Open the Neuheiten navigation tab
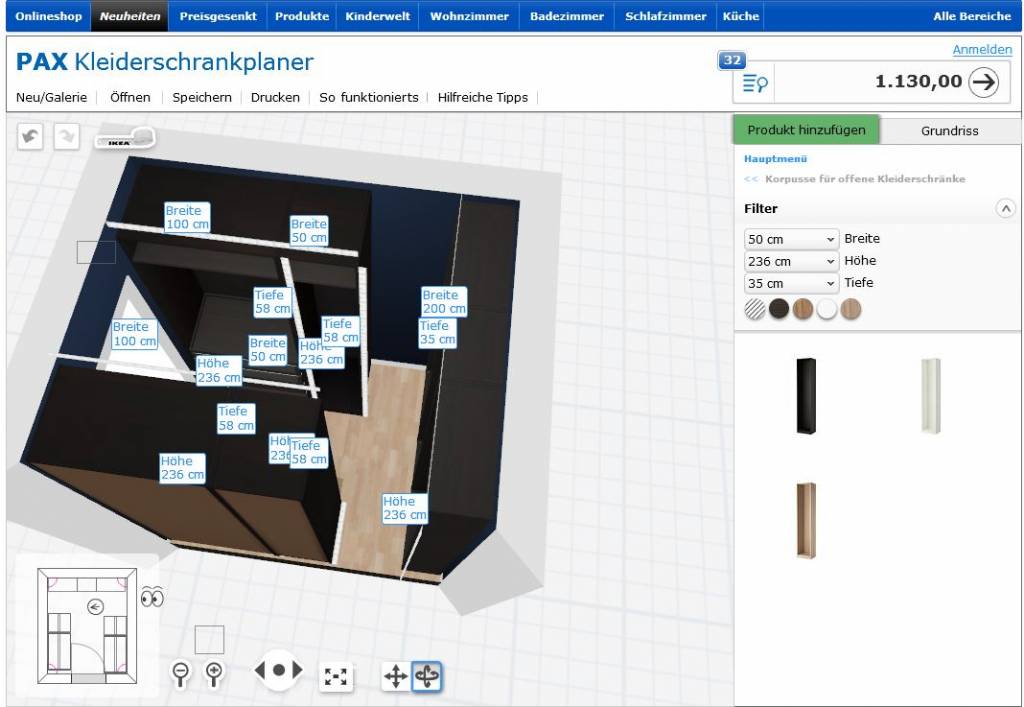This screenshot has width=1024, height=707. tap(130, 16)
